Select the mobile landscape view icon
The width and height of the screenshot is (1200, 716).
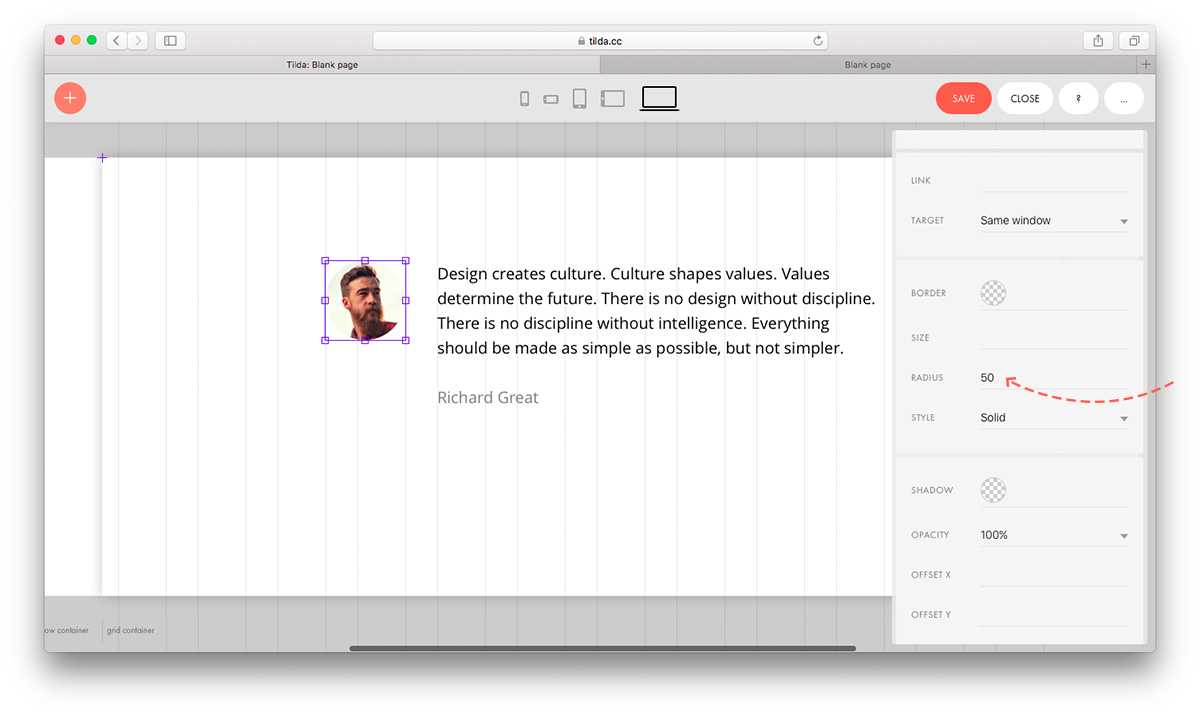pos(551,99)
